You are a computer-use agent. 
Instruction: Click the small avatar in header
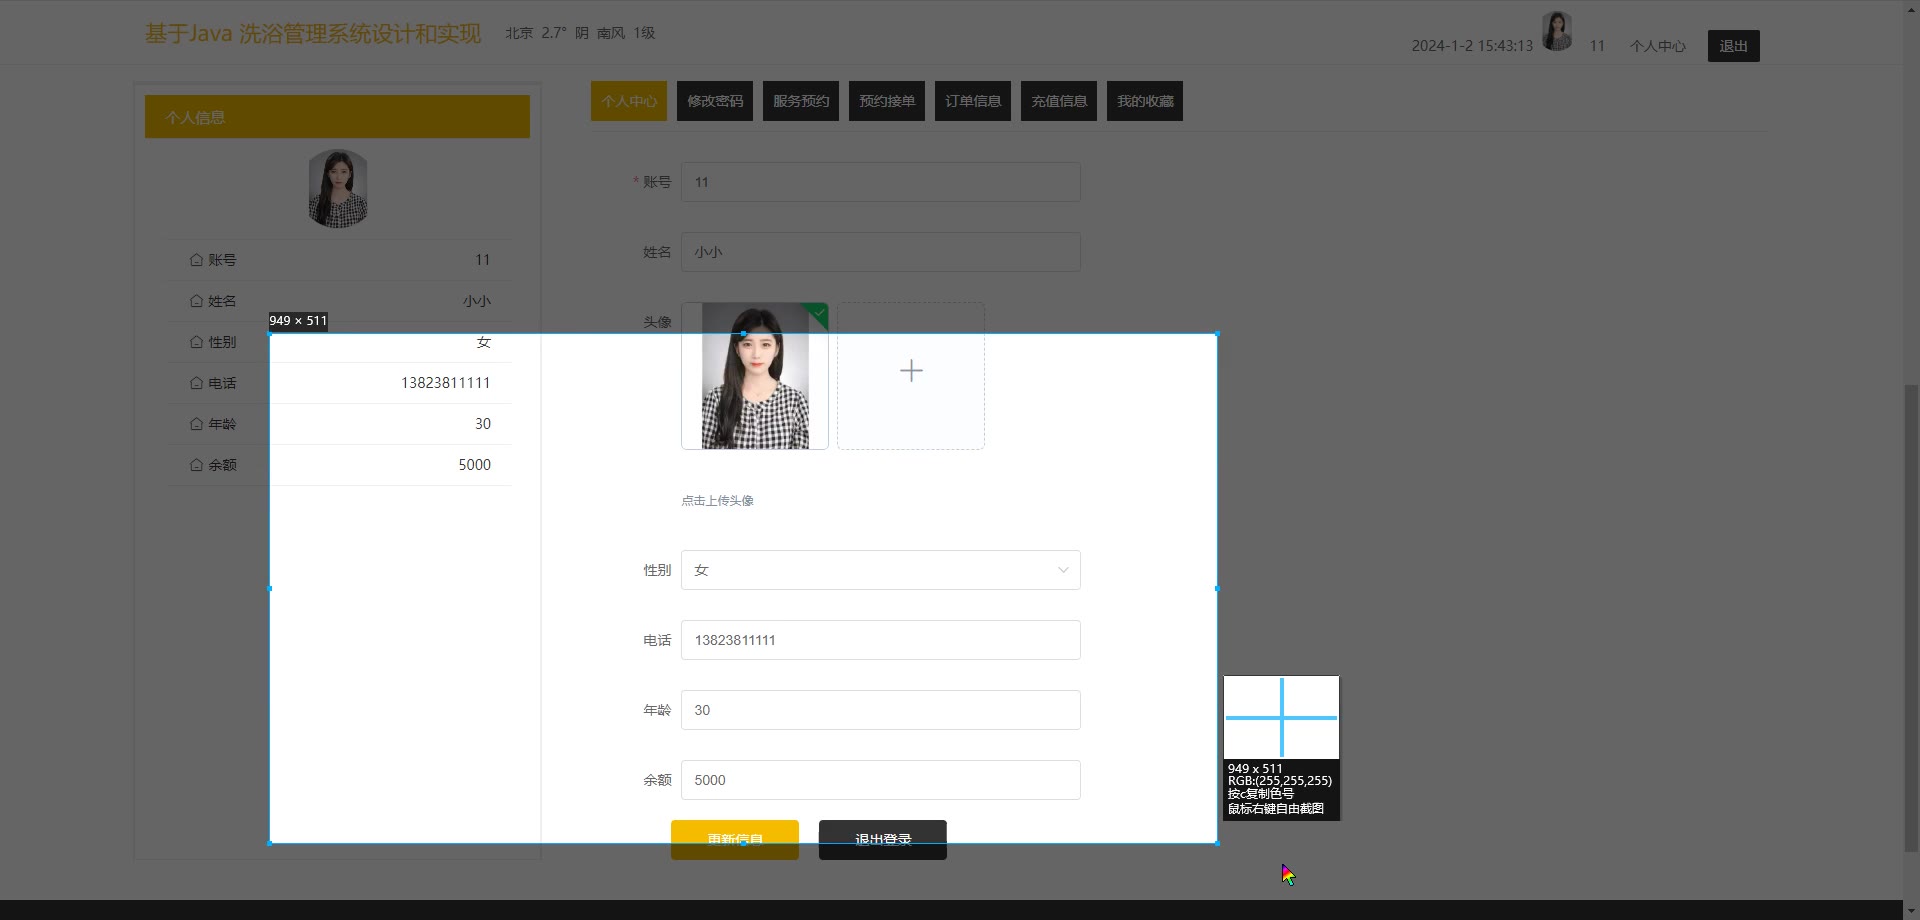tap(1557, 31)
